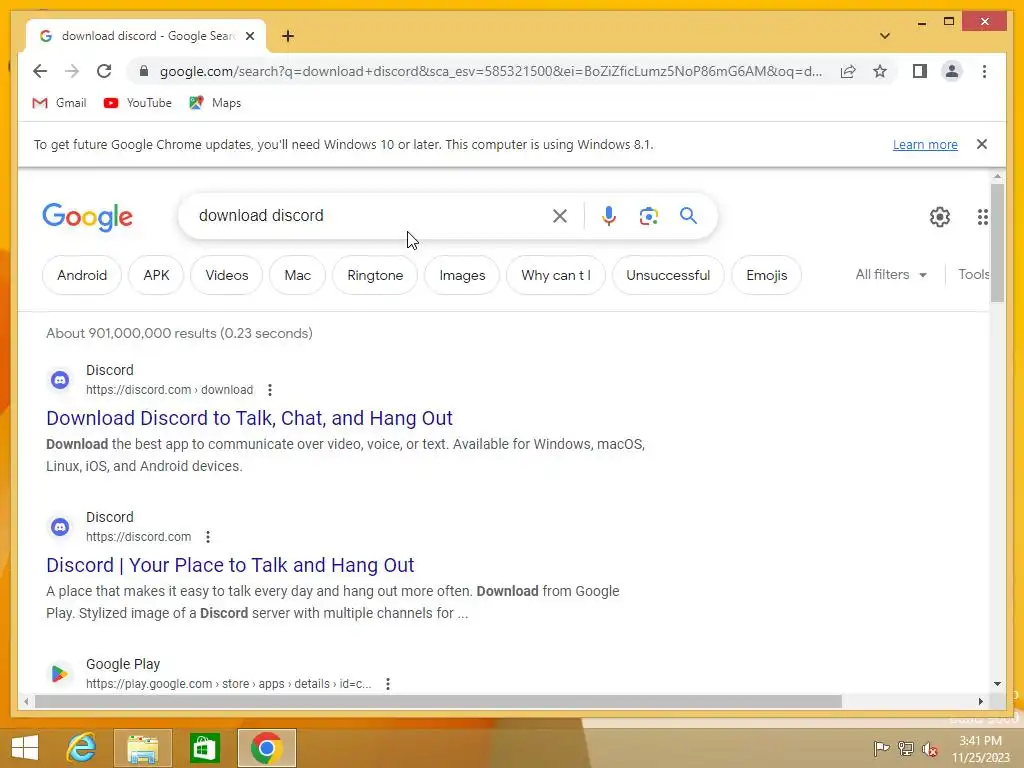Dismiss the Chrome update infobar
This screenshot has height=768, width=1024.
pos(982,144)
